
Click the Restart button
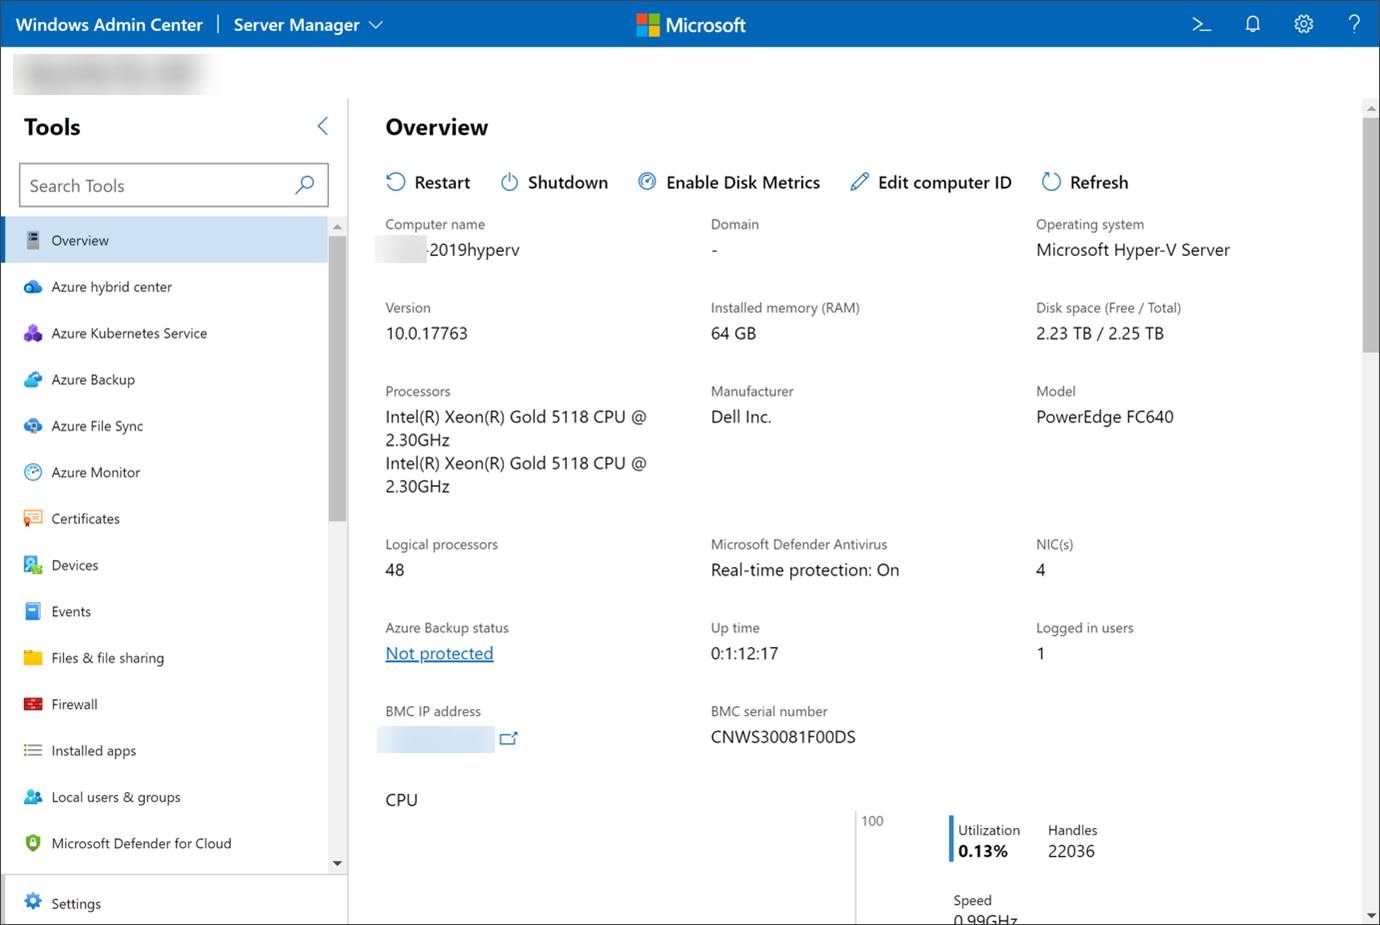click(x=428, y=182)
